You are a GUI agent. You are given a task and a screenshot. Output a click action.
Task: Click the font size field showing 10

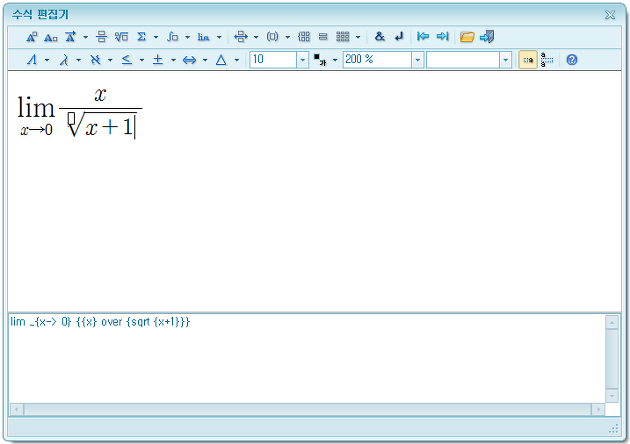[274, 60]
